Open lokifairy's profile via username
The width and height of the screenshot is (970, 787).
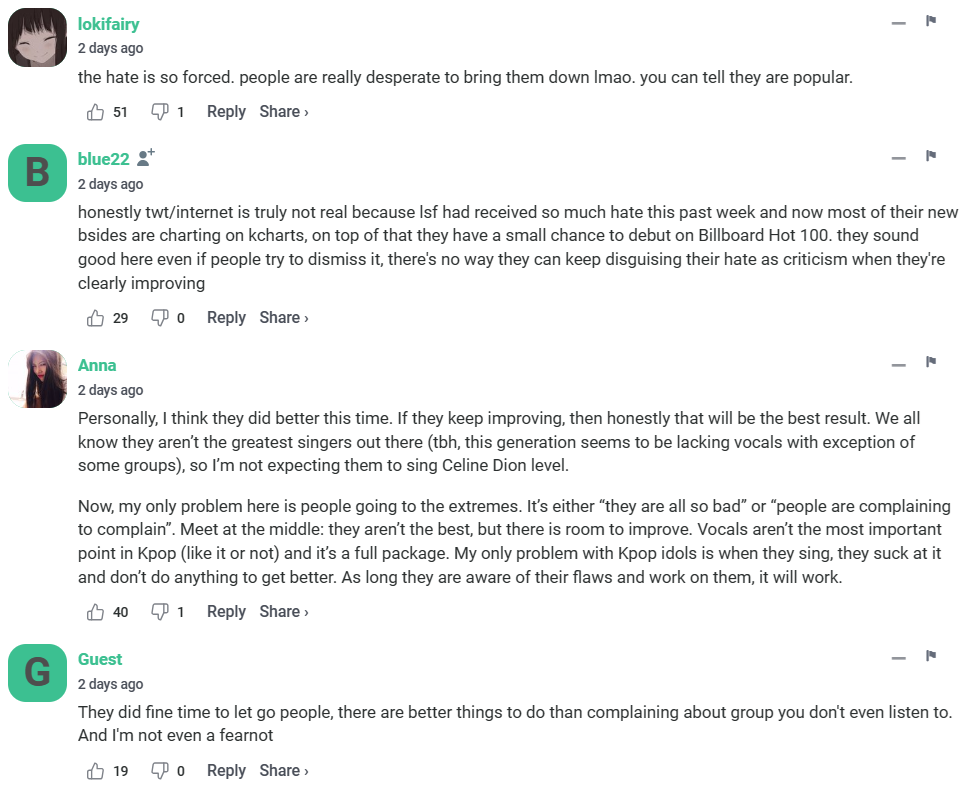[x=109, y=24]
